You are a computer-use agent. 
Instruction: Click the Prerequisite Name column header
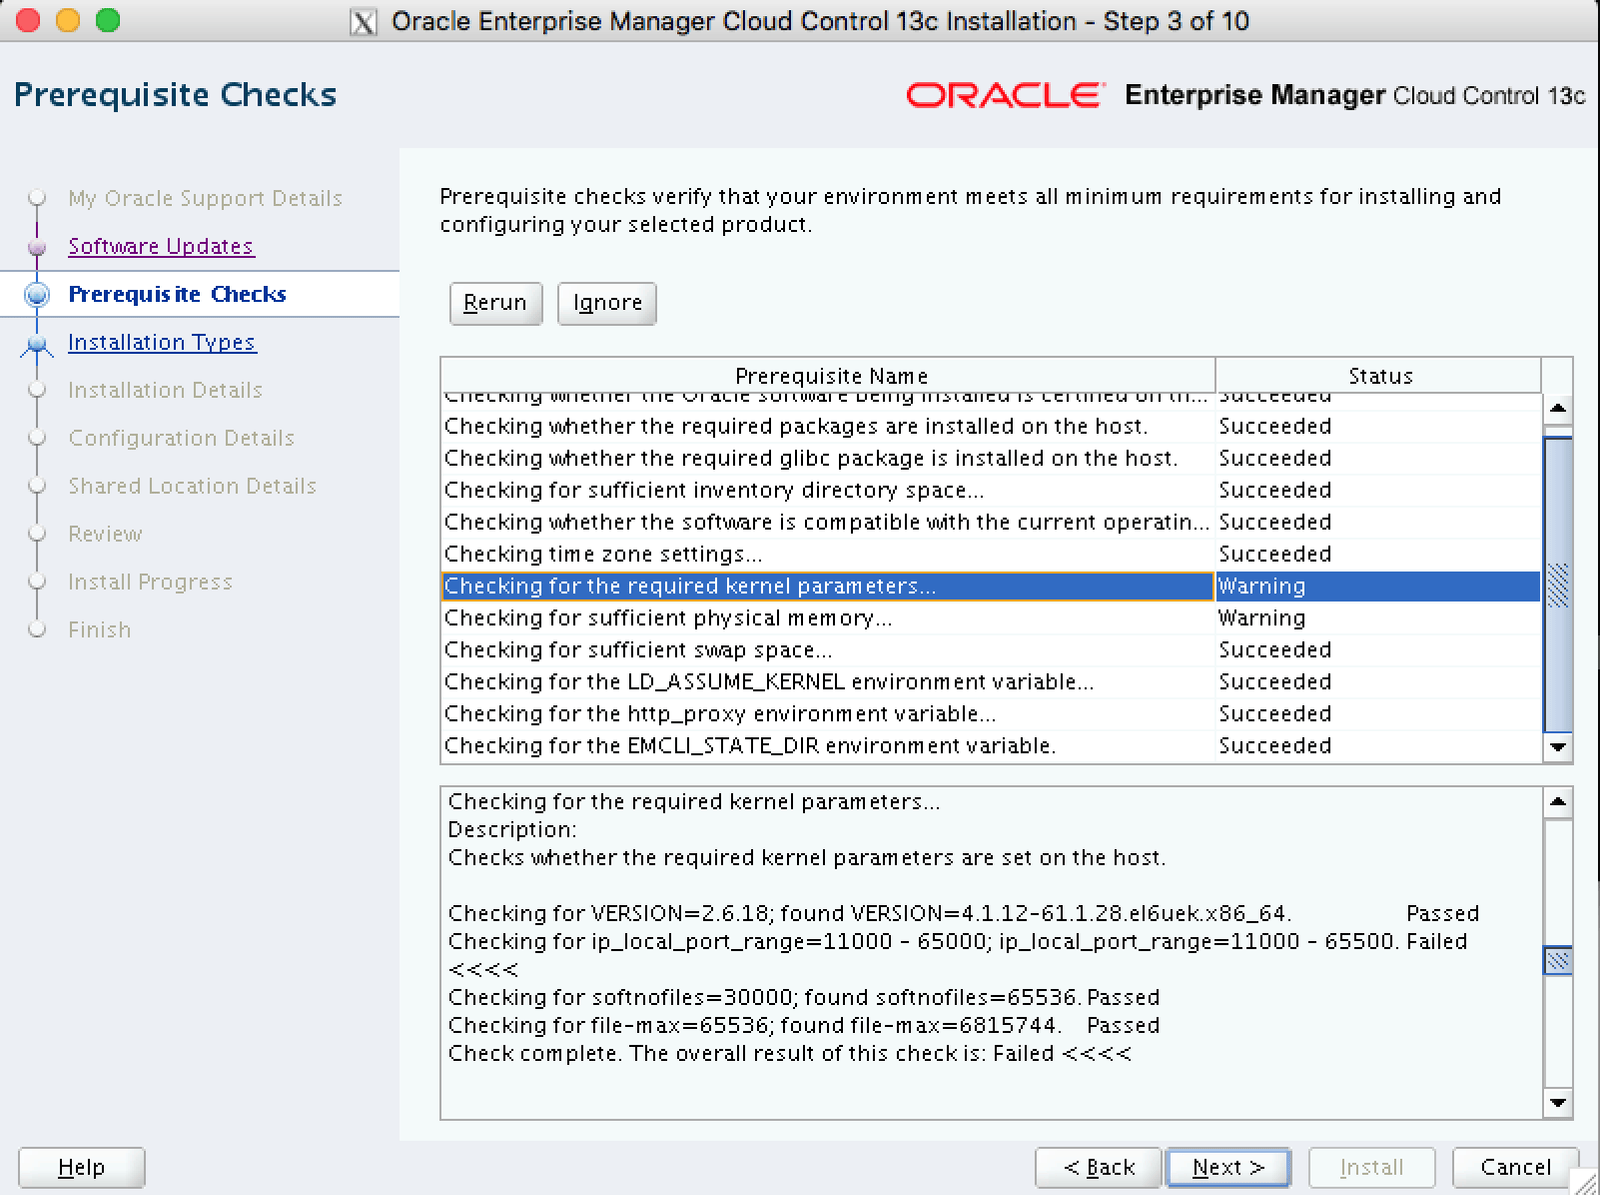pos(830,376)
